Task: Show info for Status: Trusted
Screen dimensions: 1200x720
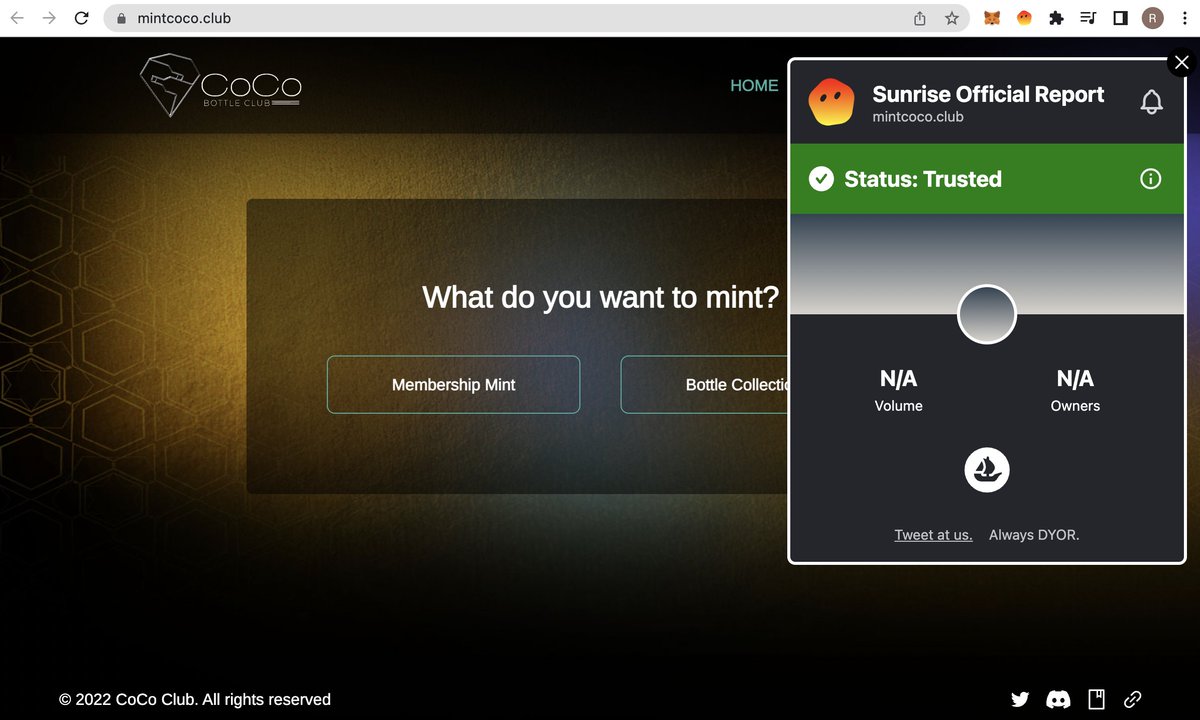Action: click(x=1151, y=179)
